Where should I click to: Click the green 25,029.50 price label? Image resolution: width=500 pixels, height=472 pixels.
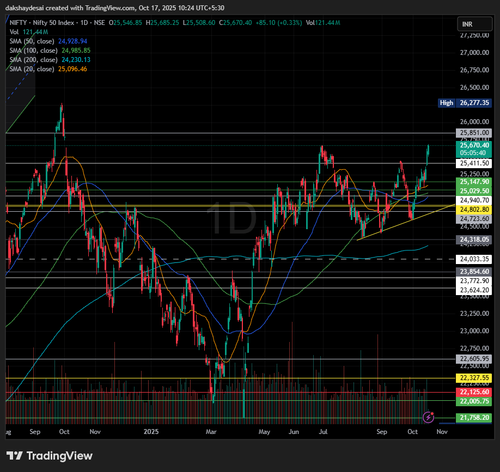coord(474,191)
